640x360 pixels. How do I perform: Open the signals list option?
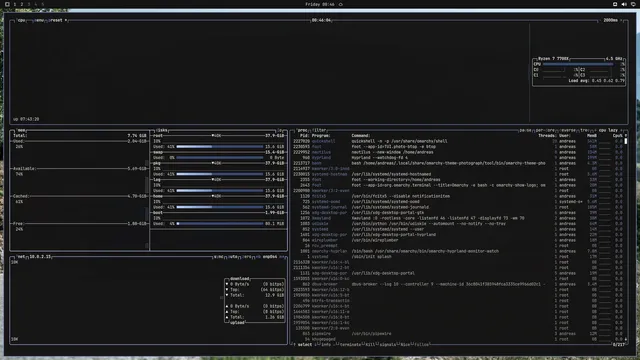coord(387,345)
